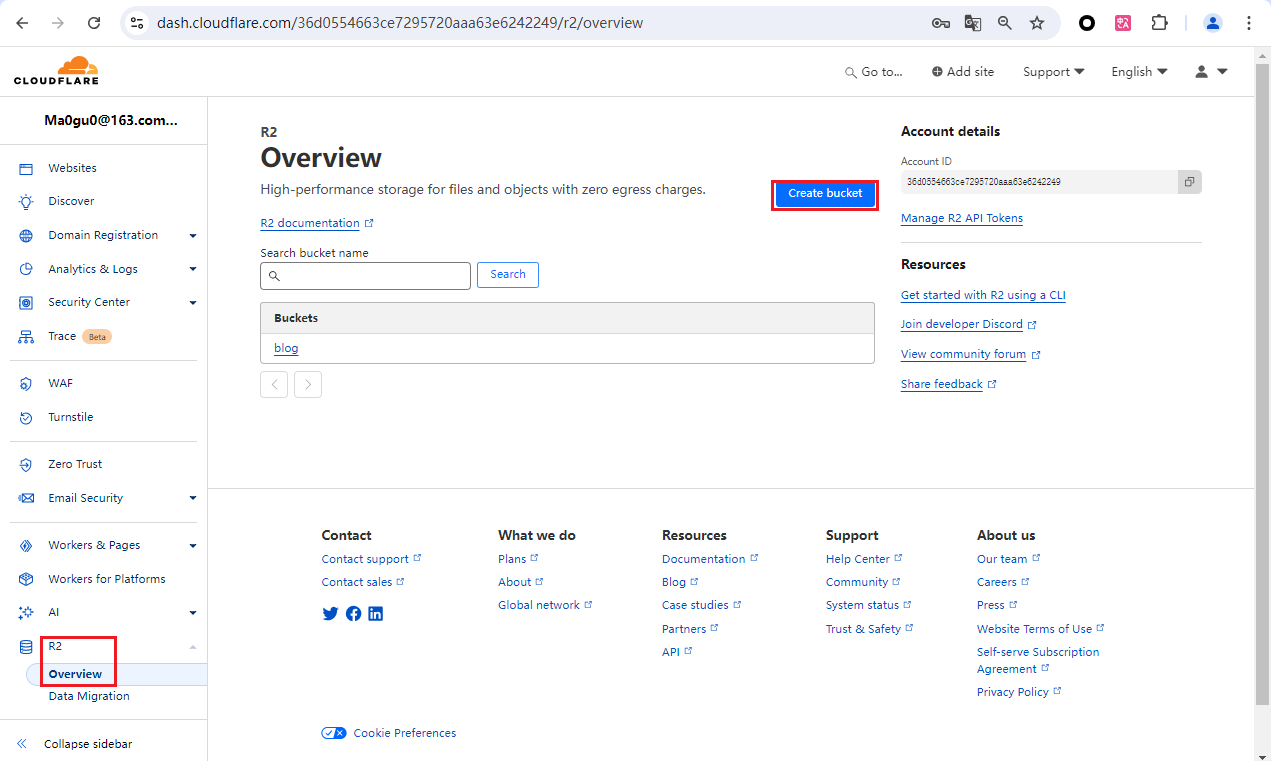Click the WAF shield icon

[x=26, y=384]
